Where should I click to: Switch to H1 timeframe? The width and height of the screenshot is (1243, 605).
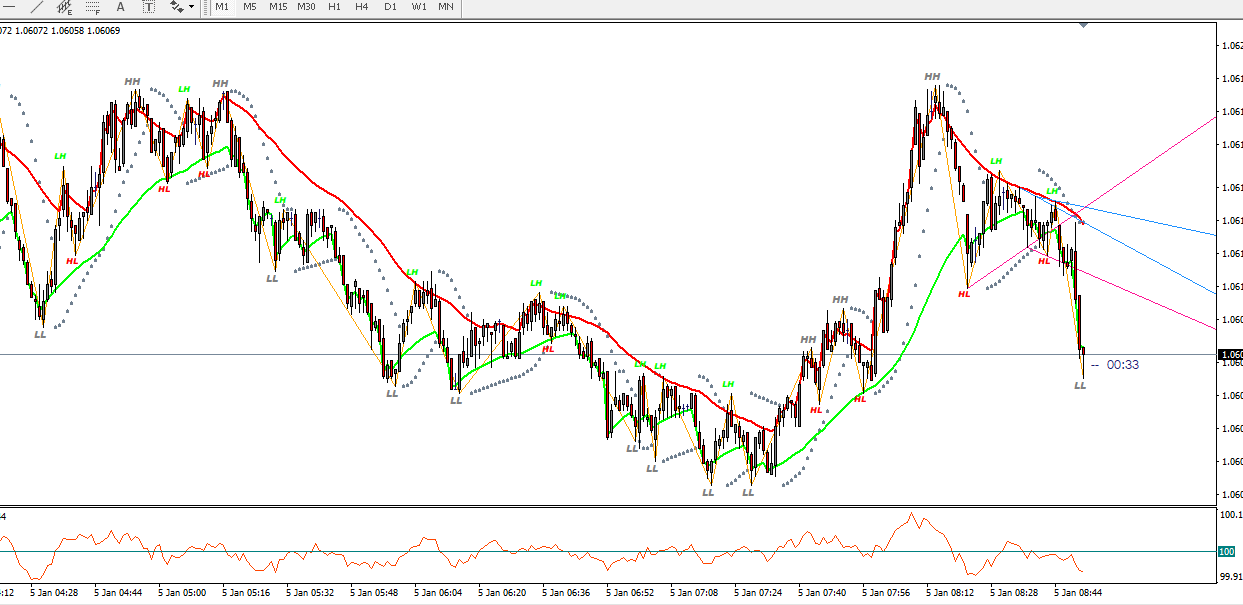click(334, 6)
